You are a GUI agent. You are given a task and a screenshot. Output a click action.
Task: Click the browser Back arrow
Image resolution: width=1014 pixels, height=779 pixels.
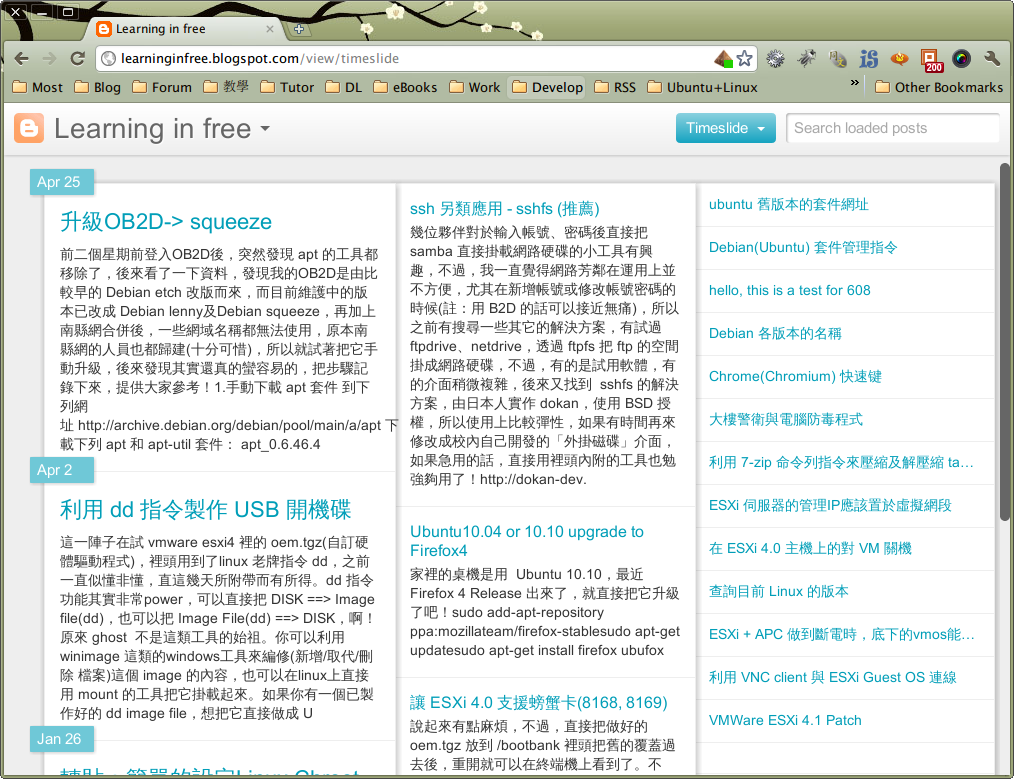pos(21,59)
